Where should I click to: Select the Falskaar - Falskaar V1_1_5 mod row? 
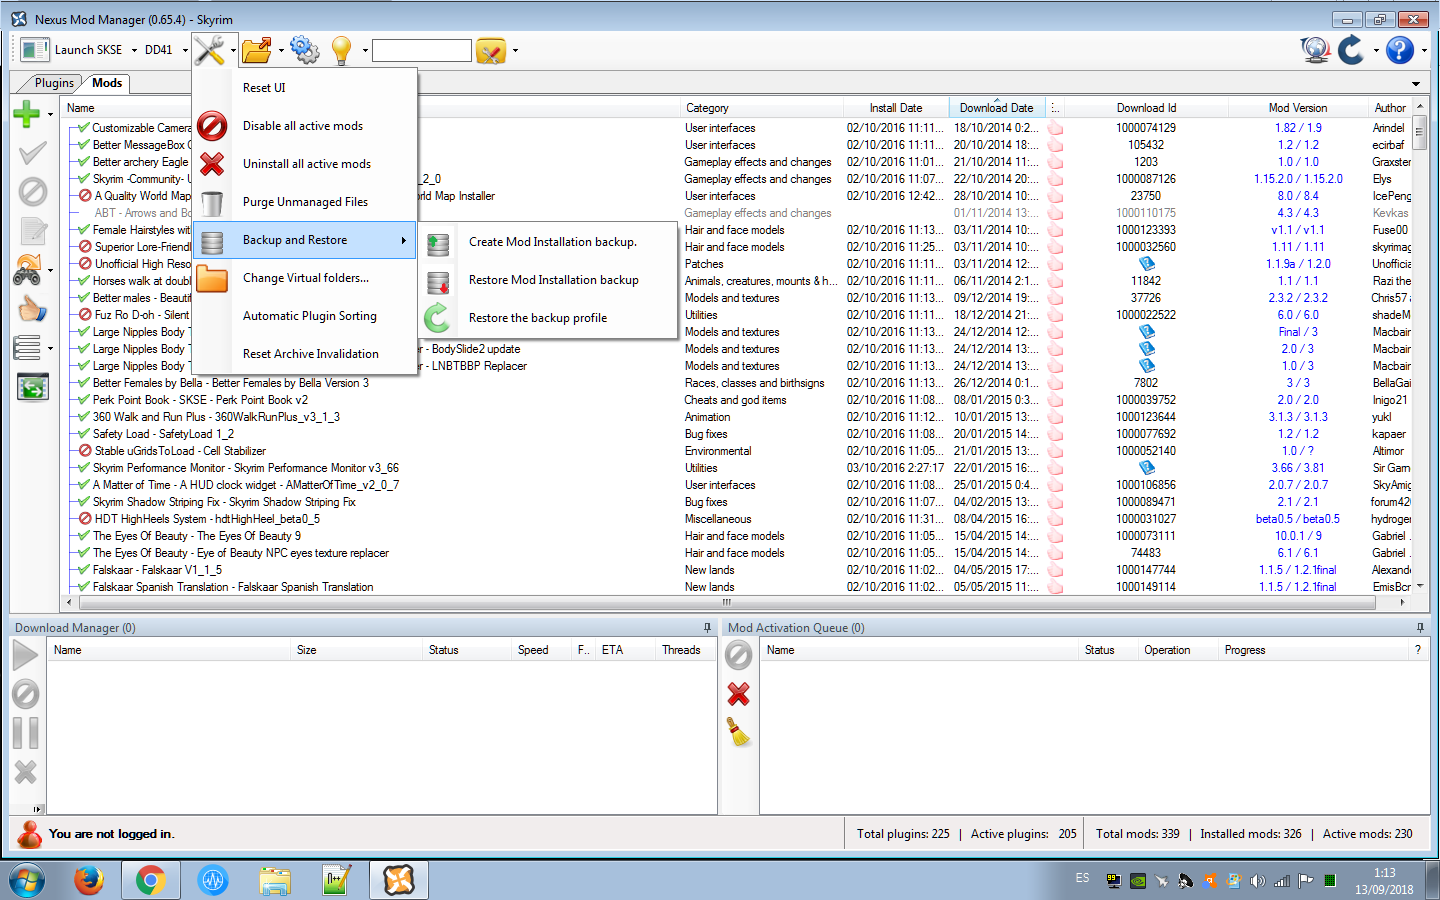[157, 570]
